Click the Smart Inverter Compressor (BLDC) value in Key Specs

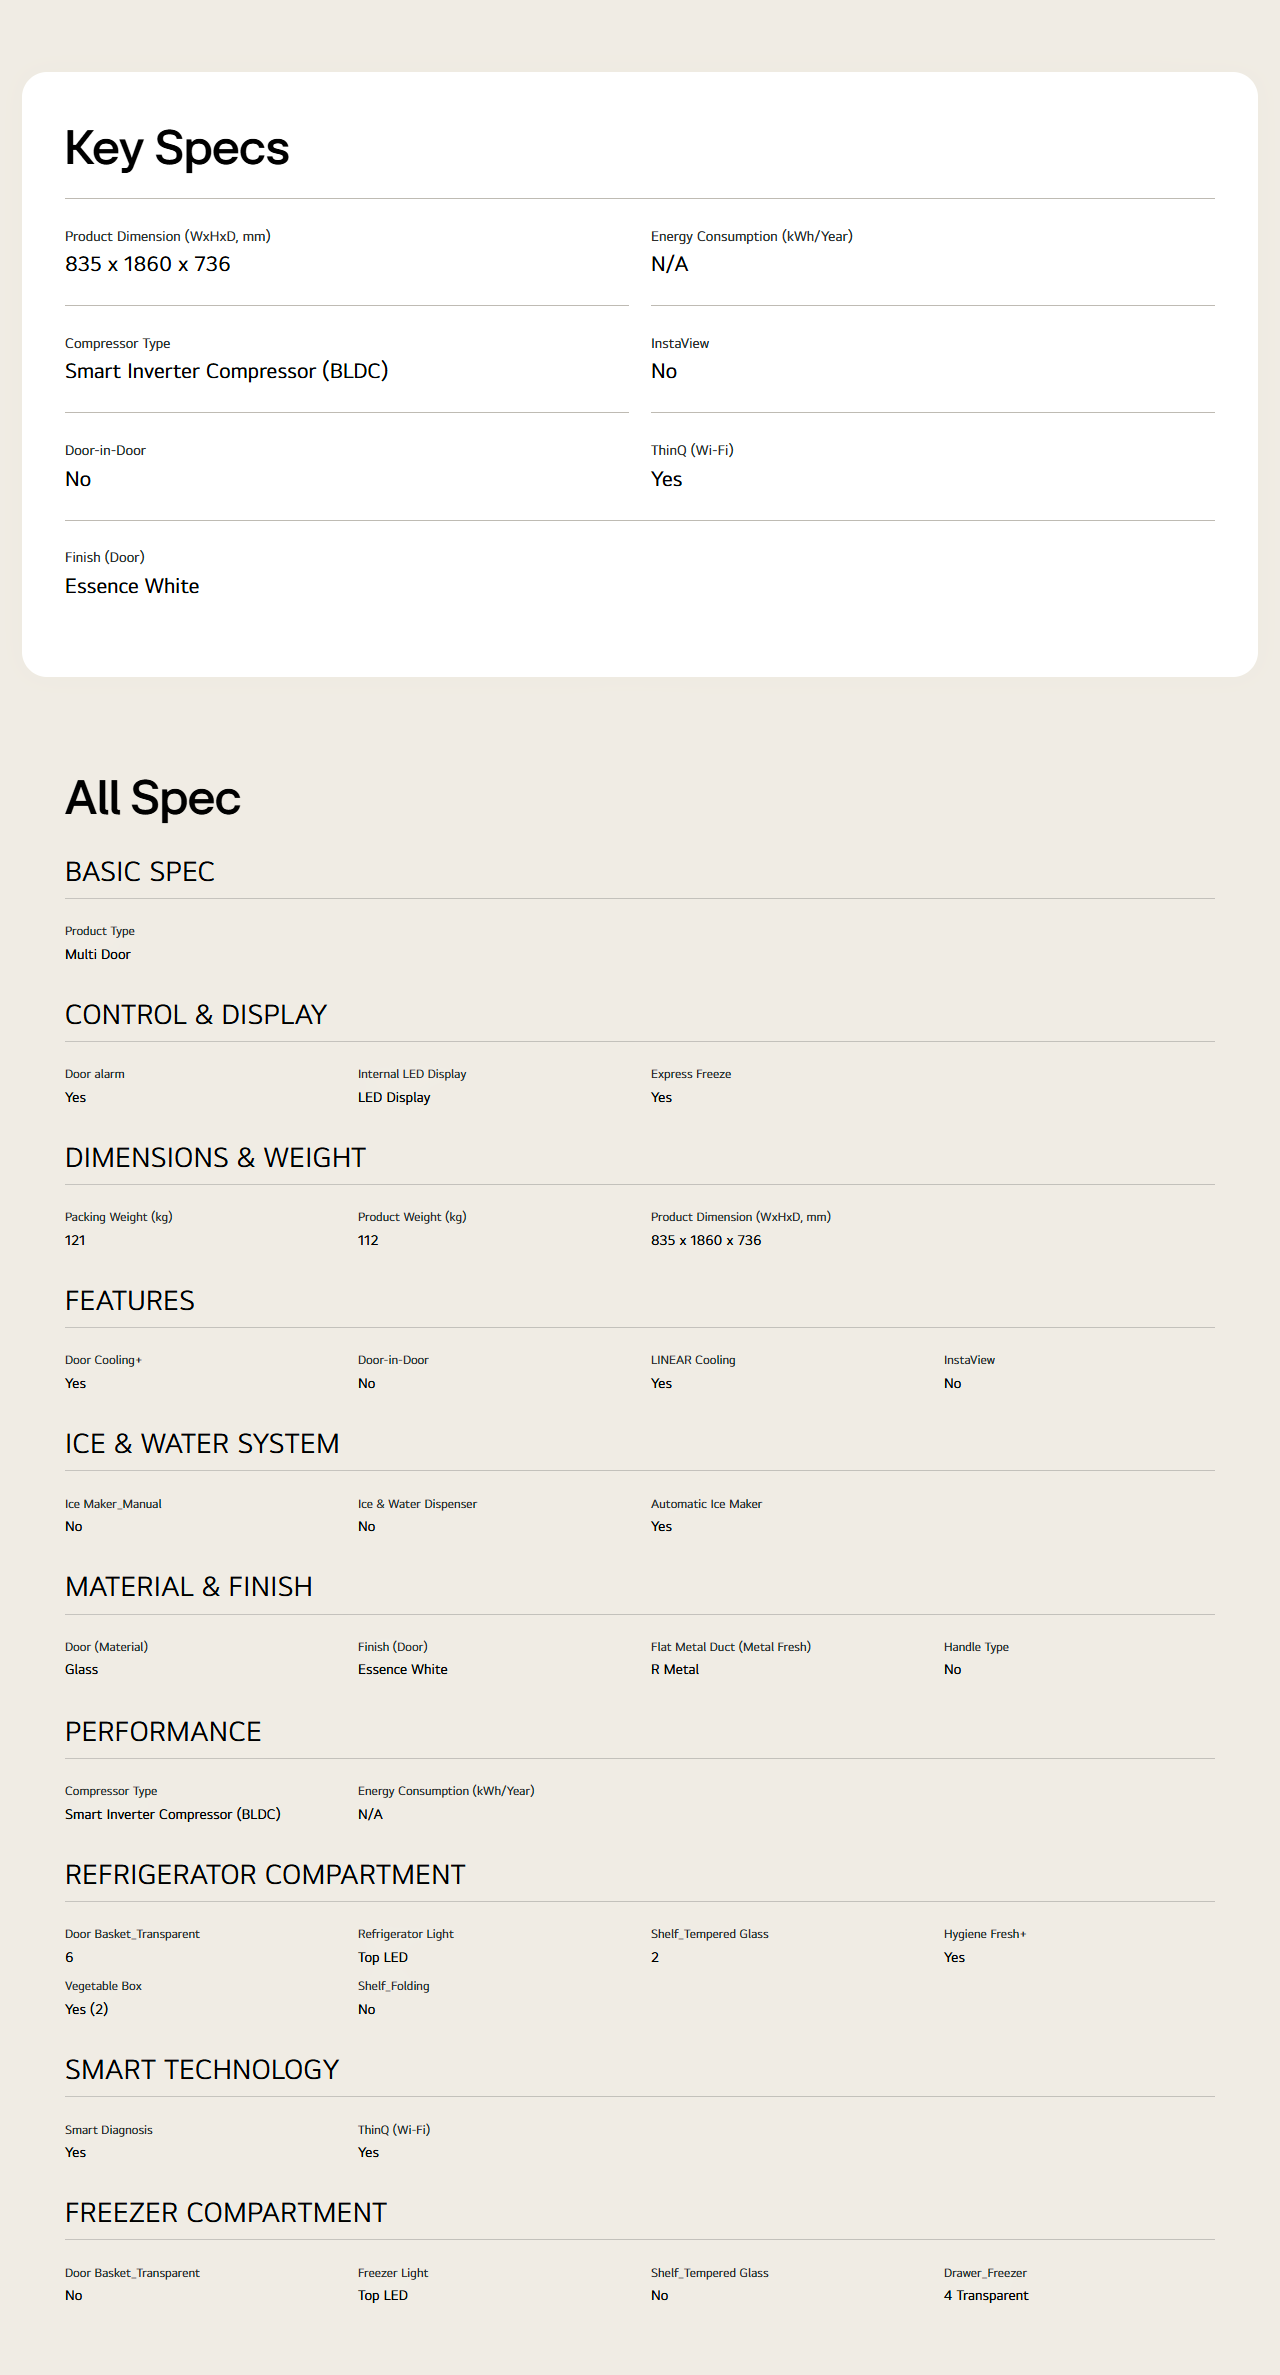pos(227,371)
